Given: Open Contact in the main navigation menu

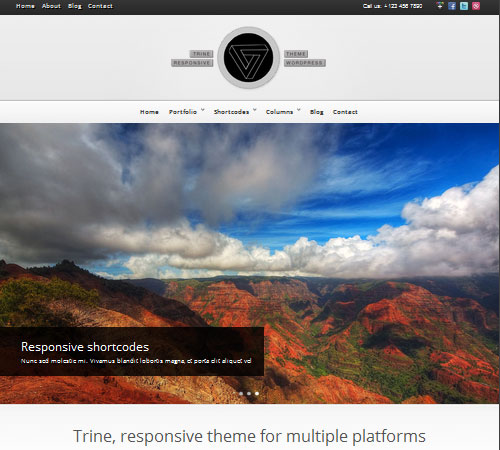Looking at the screenshot, I should pos(345,112).
